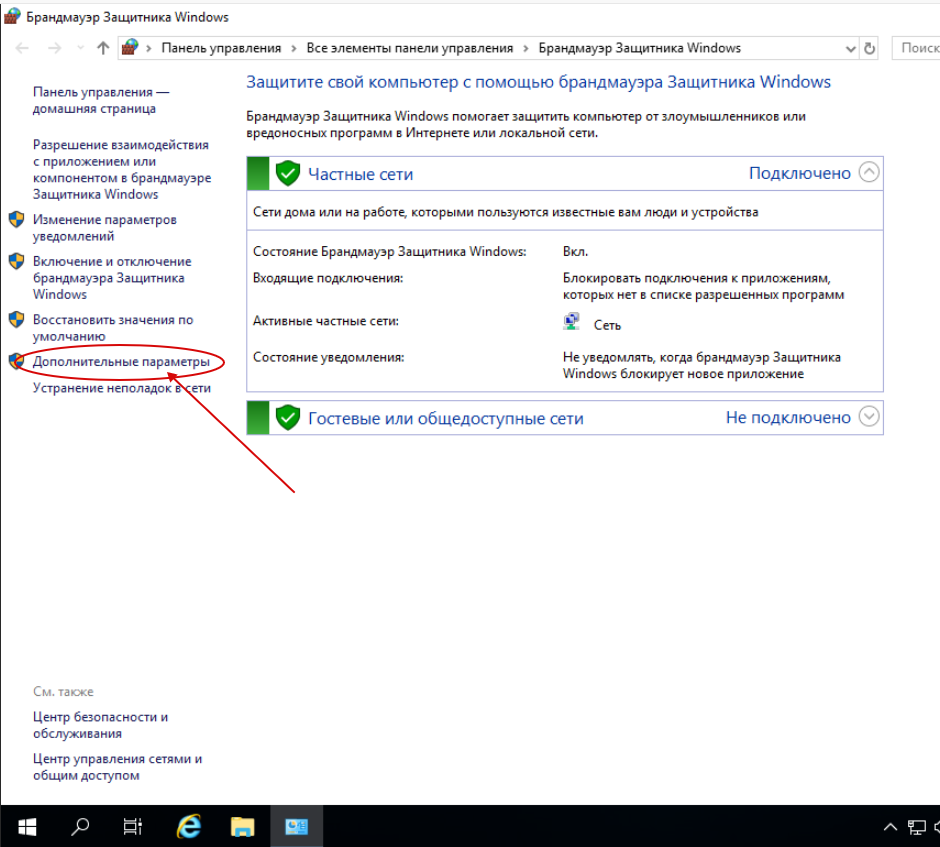Screen dimensions: 940x847
Task: Click shield icon beside 'Восстановить значения'
Action: (17, 319)
